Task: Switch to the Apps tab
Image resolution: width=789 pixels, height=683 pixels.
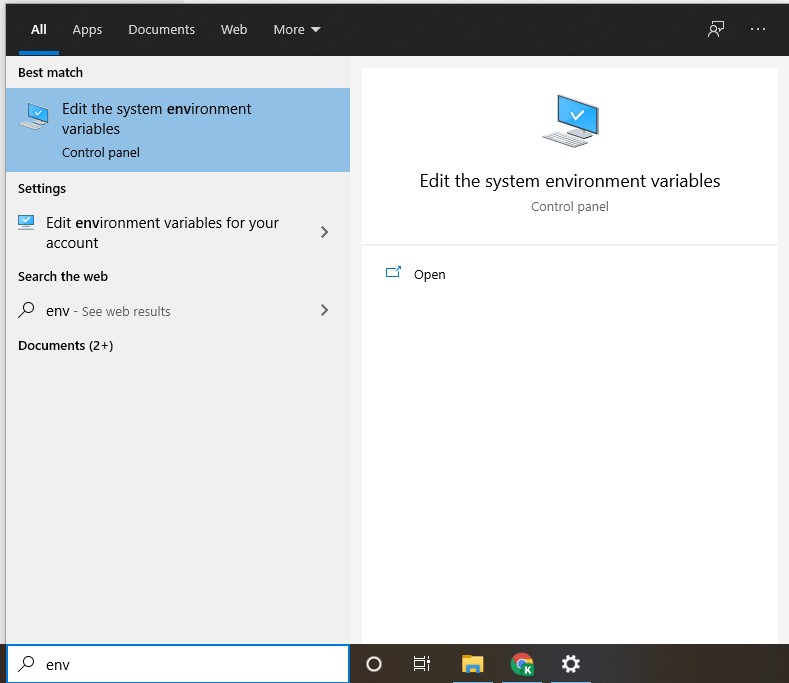Action: 87,29
